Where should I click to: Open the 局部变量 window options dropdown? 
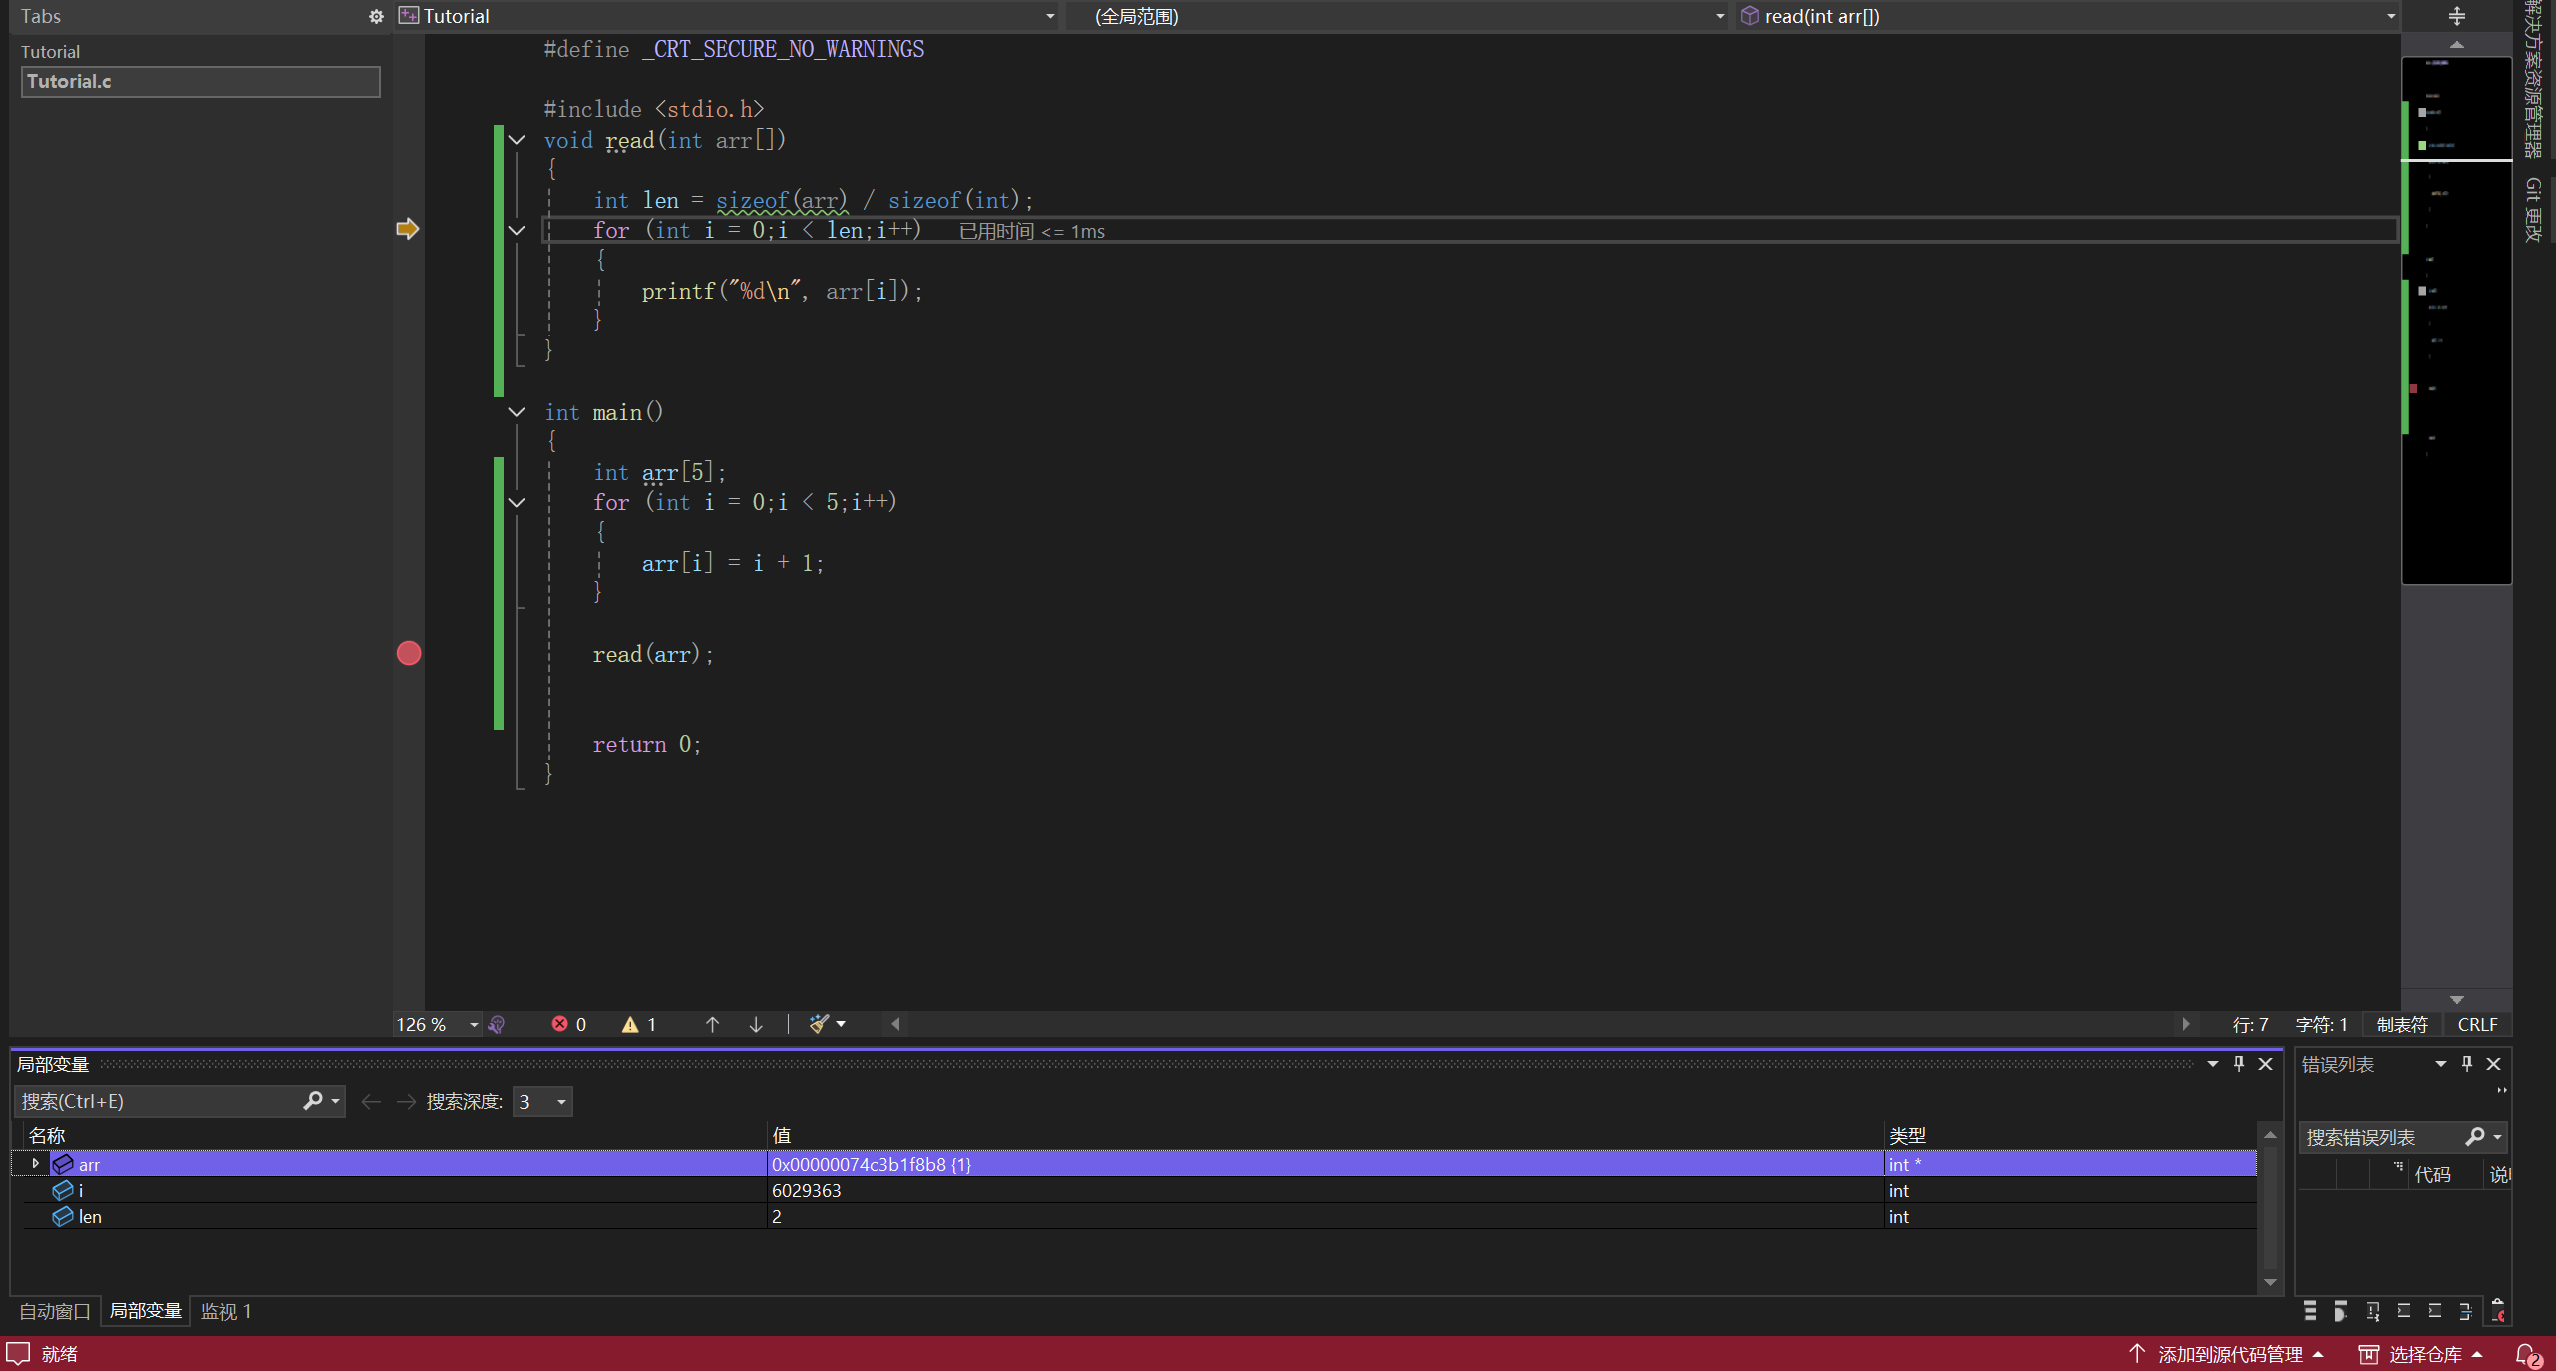[2213, 1064]
